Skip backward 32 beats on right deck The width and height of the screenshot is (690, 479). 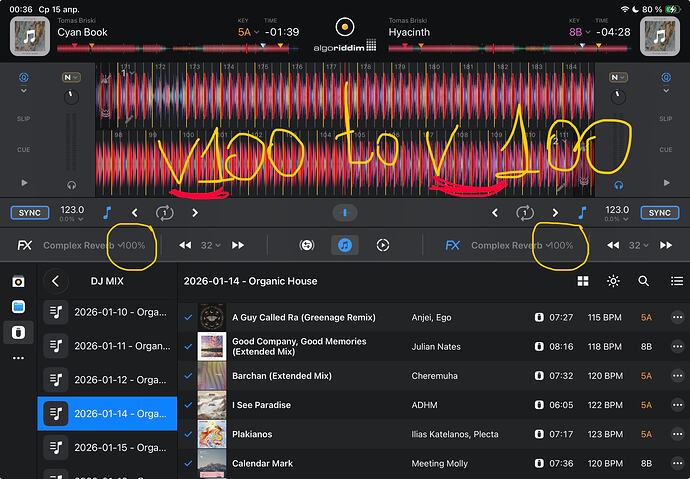613,245
